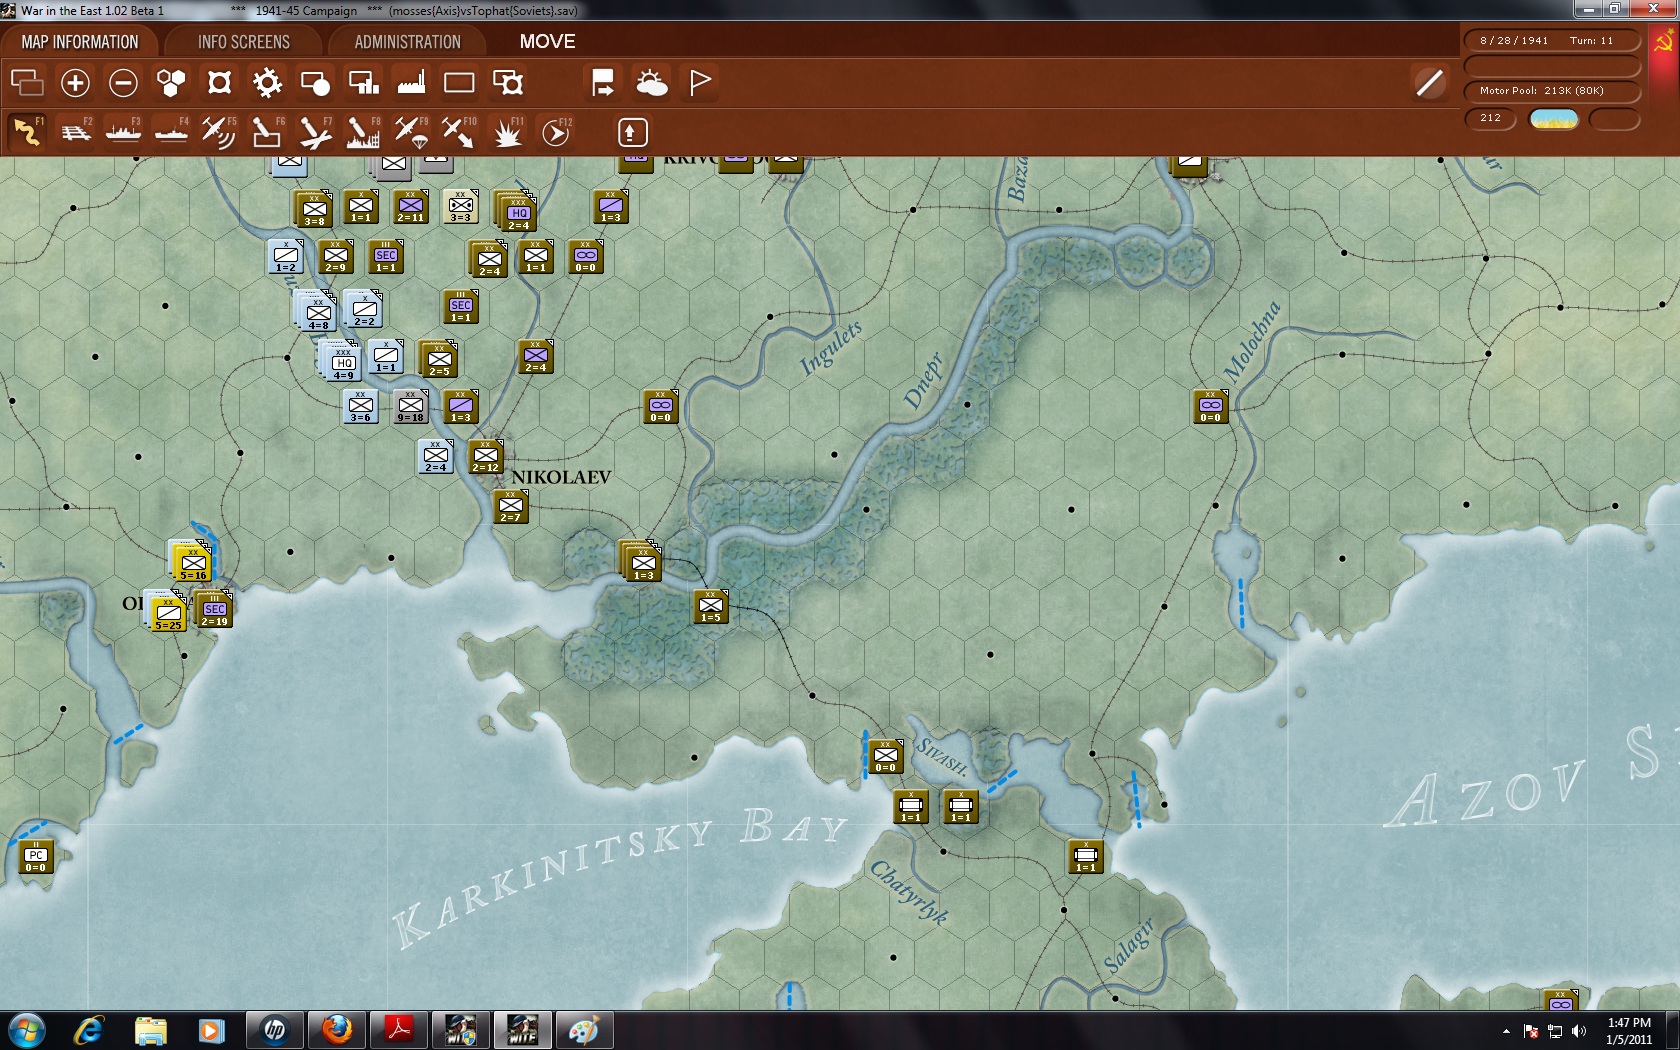The image size is (1680, 1050).
Task: Select the air reconnaissance mission (F5)
Action: tap(219, 131)
